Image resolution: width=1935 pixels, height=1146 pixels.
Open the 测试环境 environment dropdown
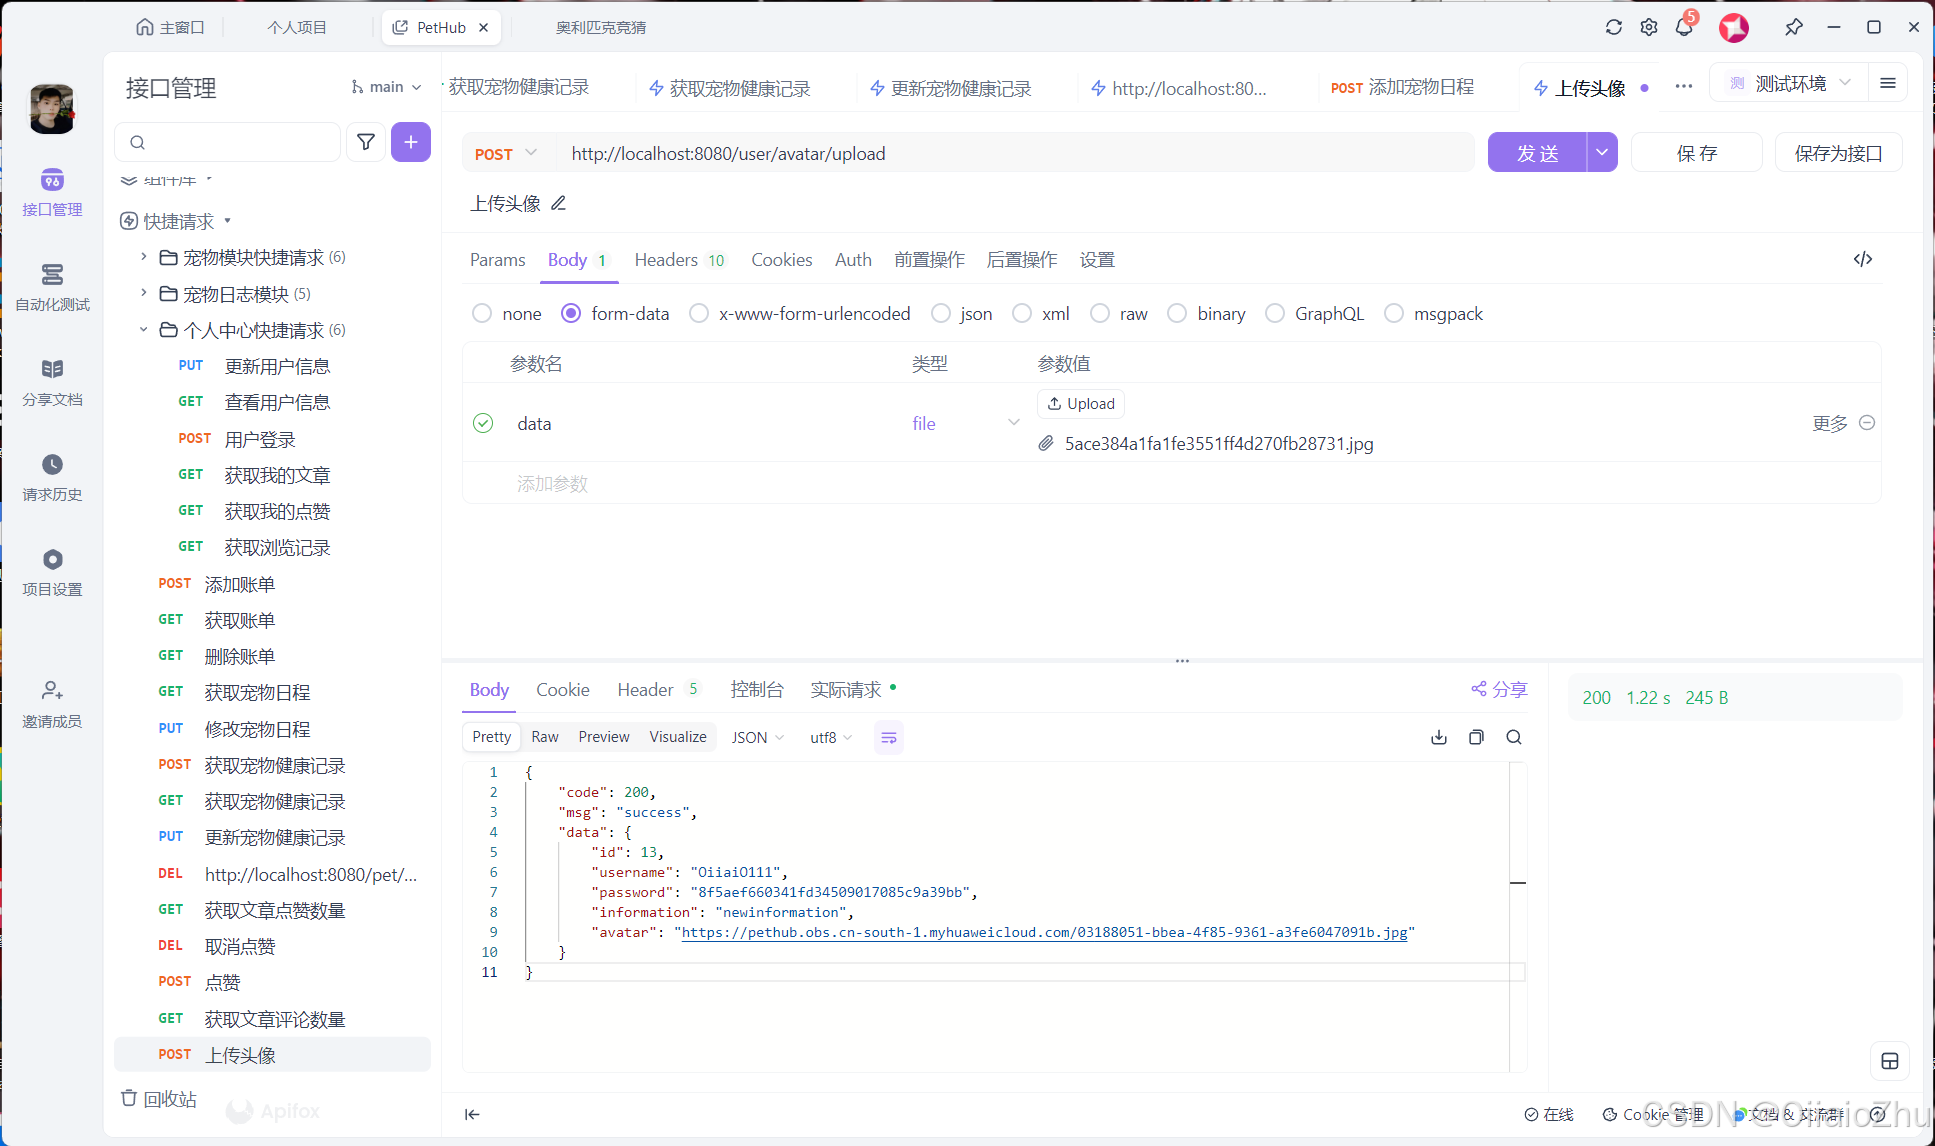(x=1789, y=84)
